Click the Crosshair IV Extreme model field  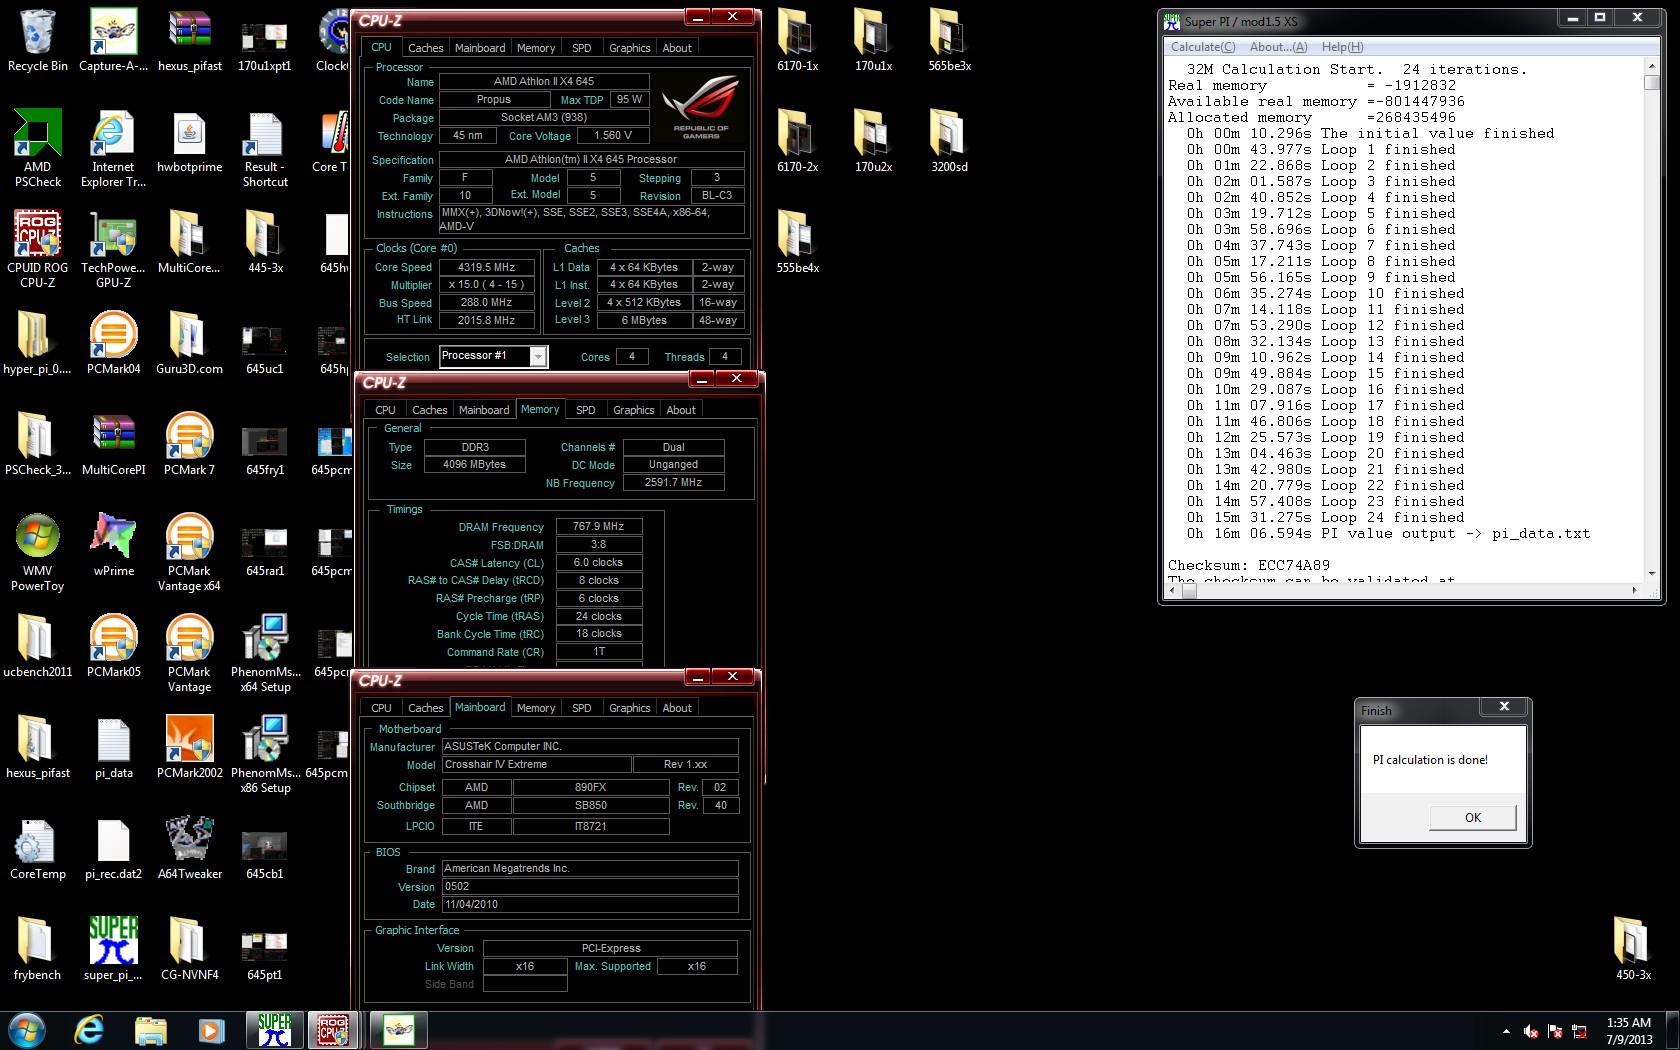pos(537,764)
